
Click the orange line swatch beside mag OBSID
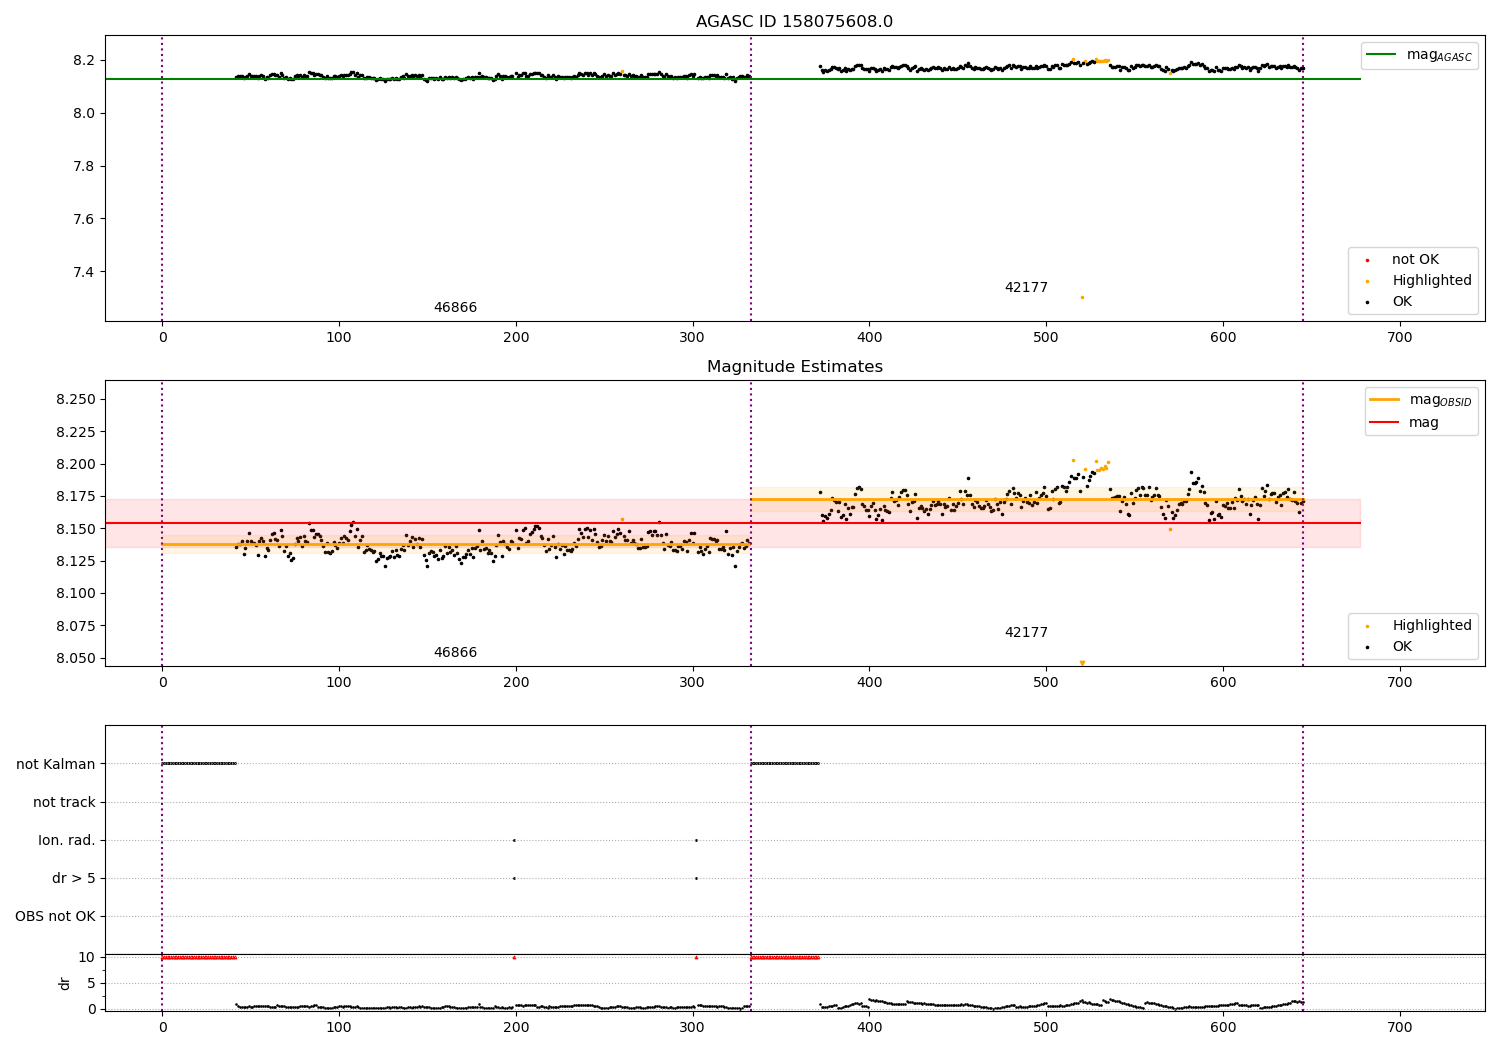coord(1385,400)
